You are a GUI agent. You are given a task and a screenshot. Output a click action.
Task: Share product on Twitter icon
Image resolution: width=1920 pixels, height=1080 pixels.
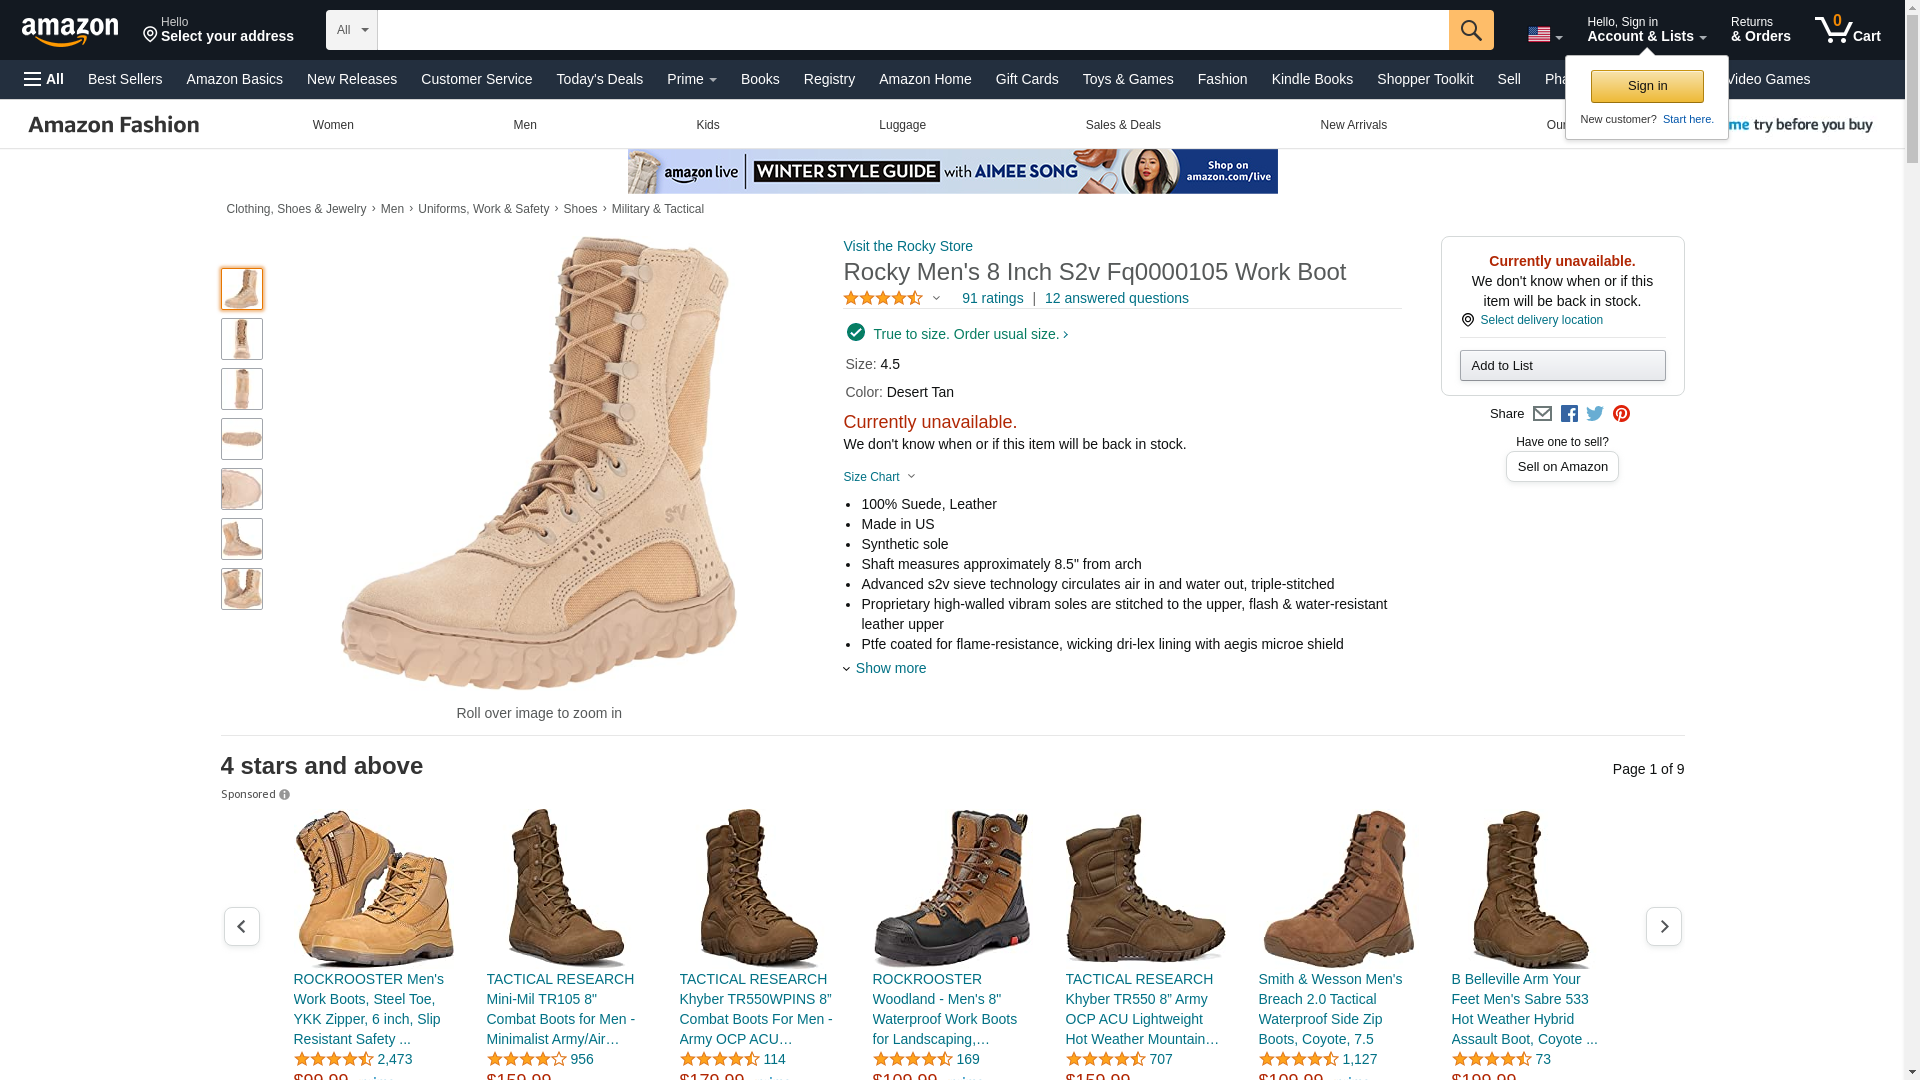click(1595, 414)
